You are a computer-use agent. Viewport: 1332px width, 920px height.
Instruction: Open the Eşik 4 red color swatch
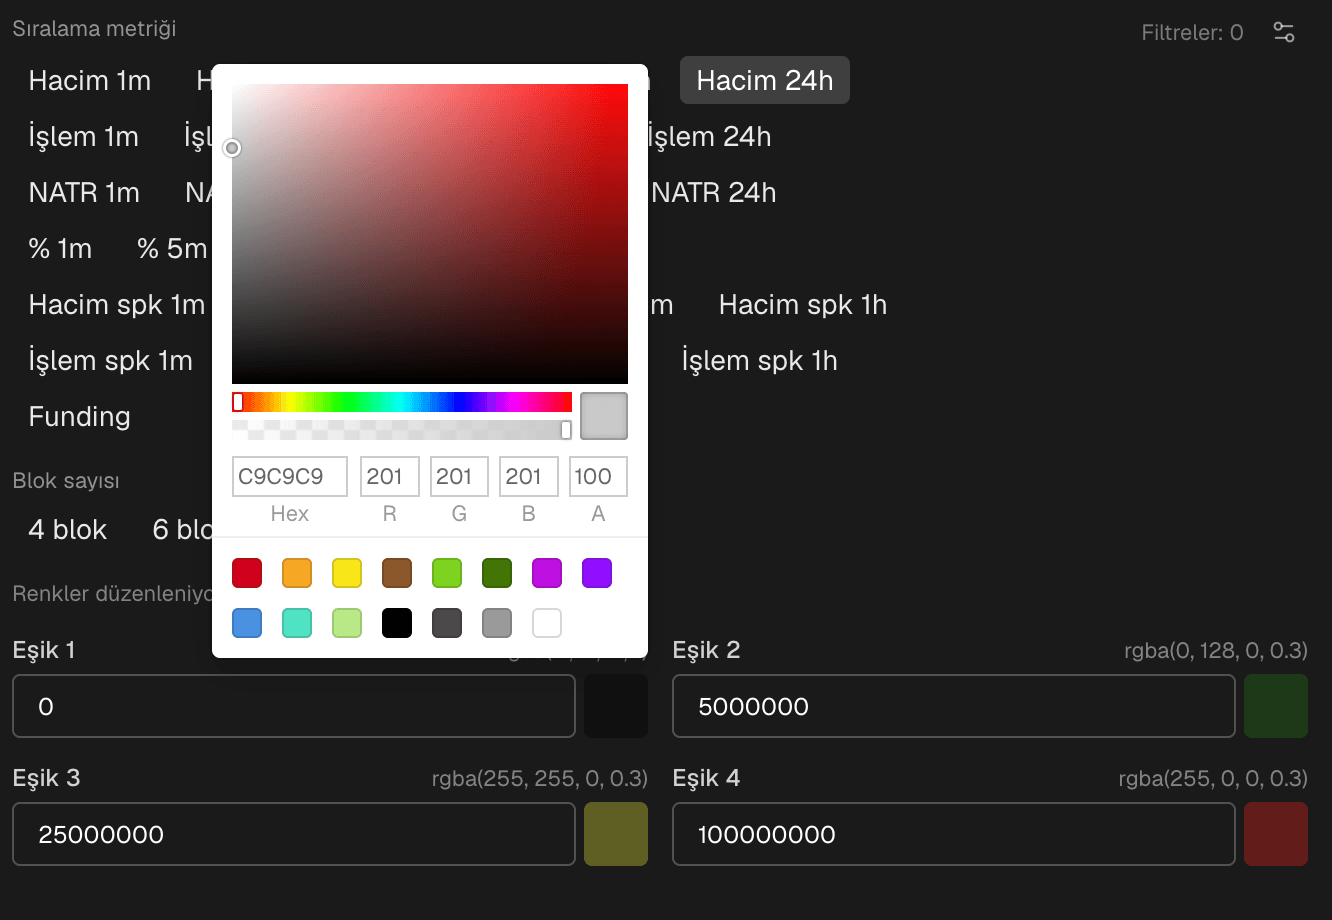pyautogui.click(x=1276, y=834)
